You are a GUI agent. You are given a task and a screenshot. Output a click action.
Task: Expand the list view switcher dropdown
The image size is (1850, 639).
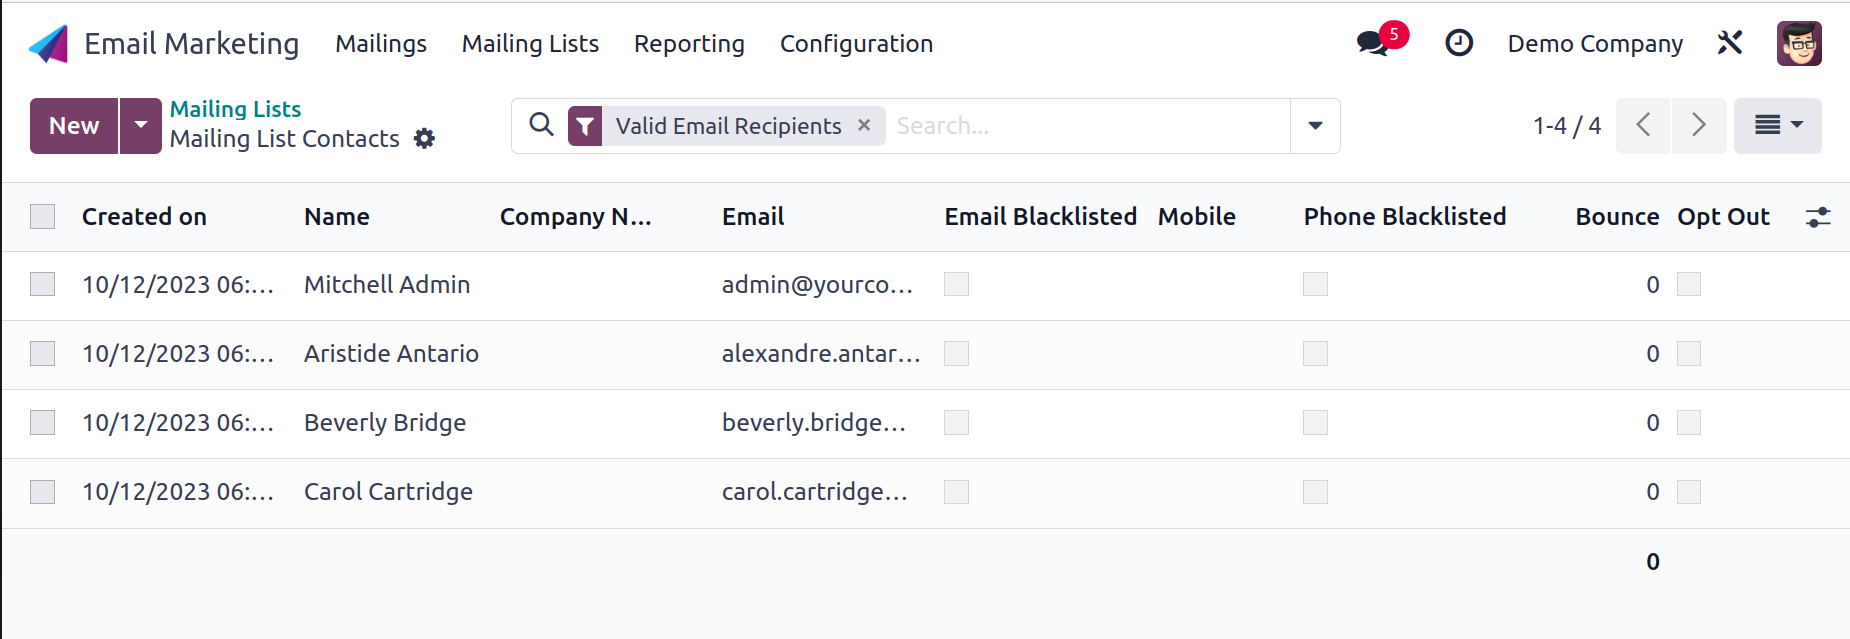1778,125
